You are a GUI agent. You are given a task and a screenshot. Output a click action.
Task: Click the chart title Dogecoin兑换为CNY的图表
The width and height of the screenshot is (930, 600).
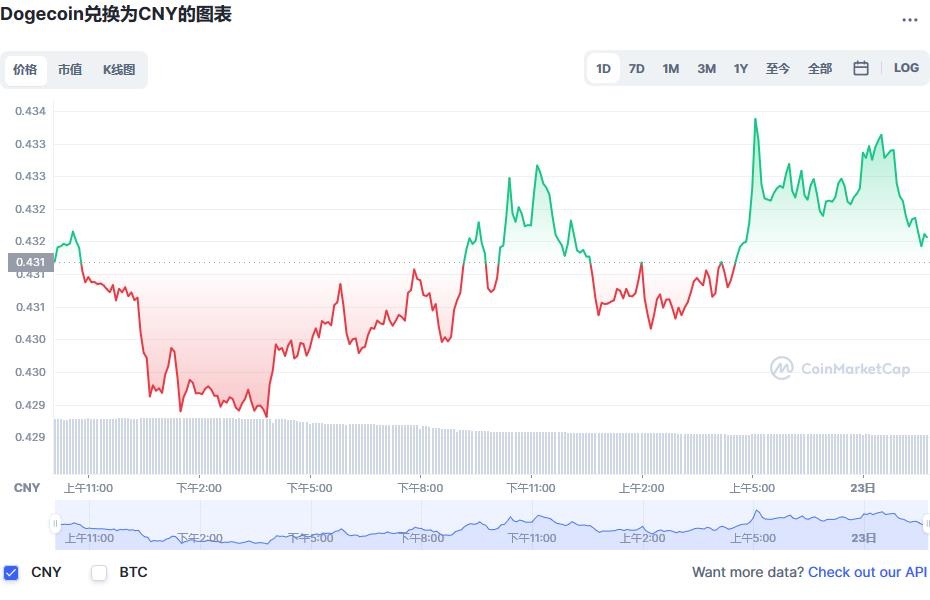118,16
